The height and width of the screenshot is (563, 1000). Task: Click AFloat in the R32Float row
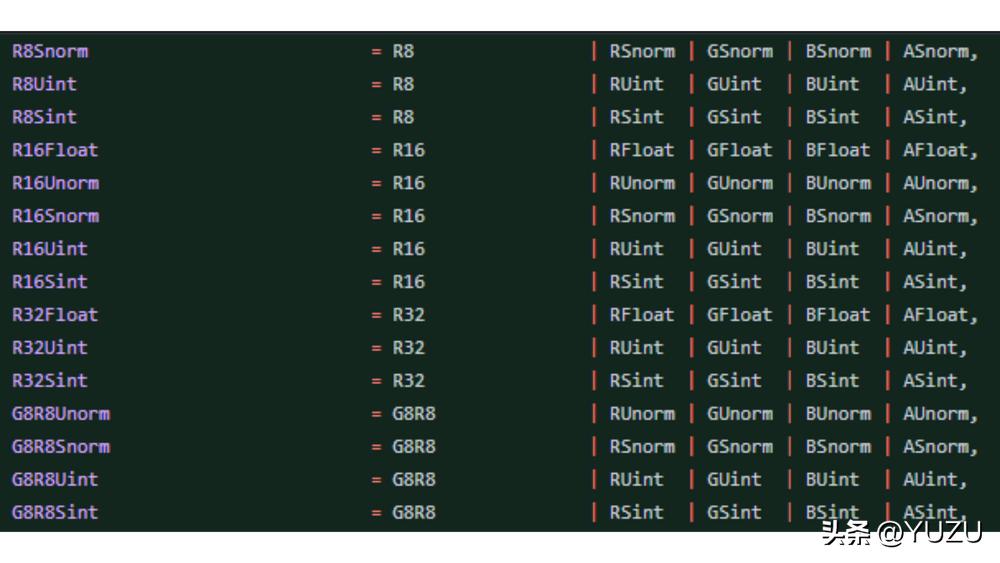(936, 315)
